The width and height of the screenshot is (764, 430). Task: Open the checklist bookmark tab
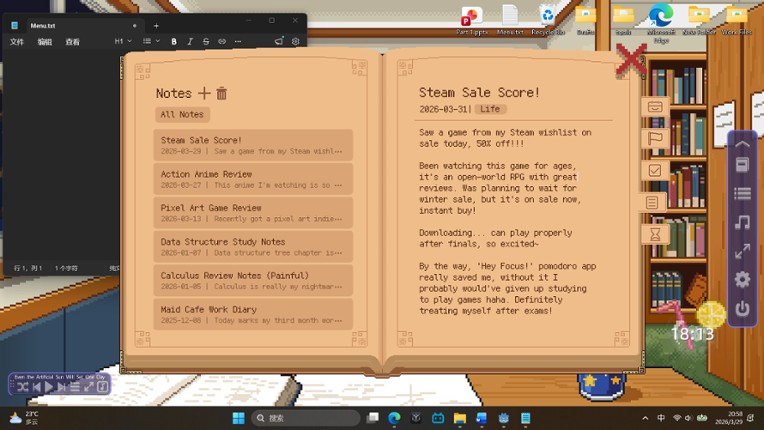point(655,171)
